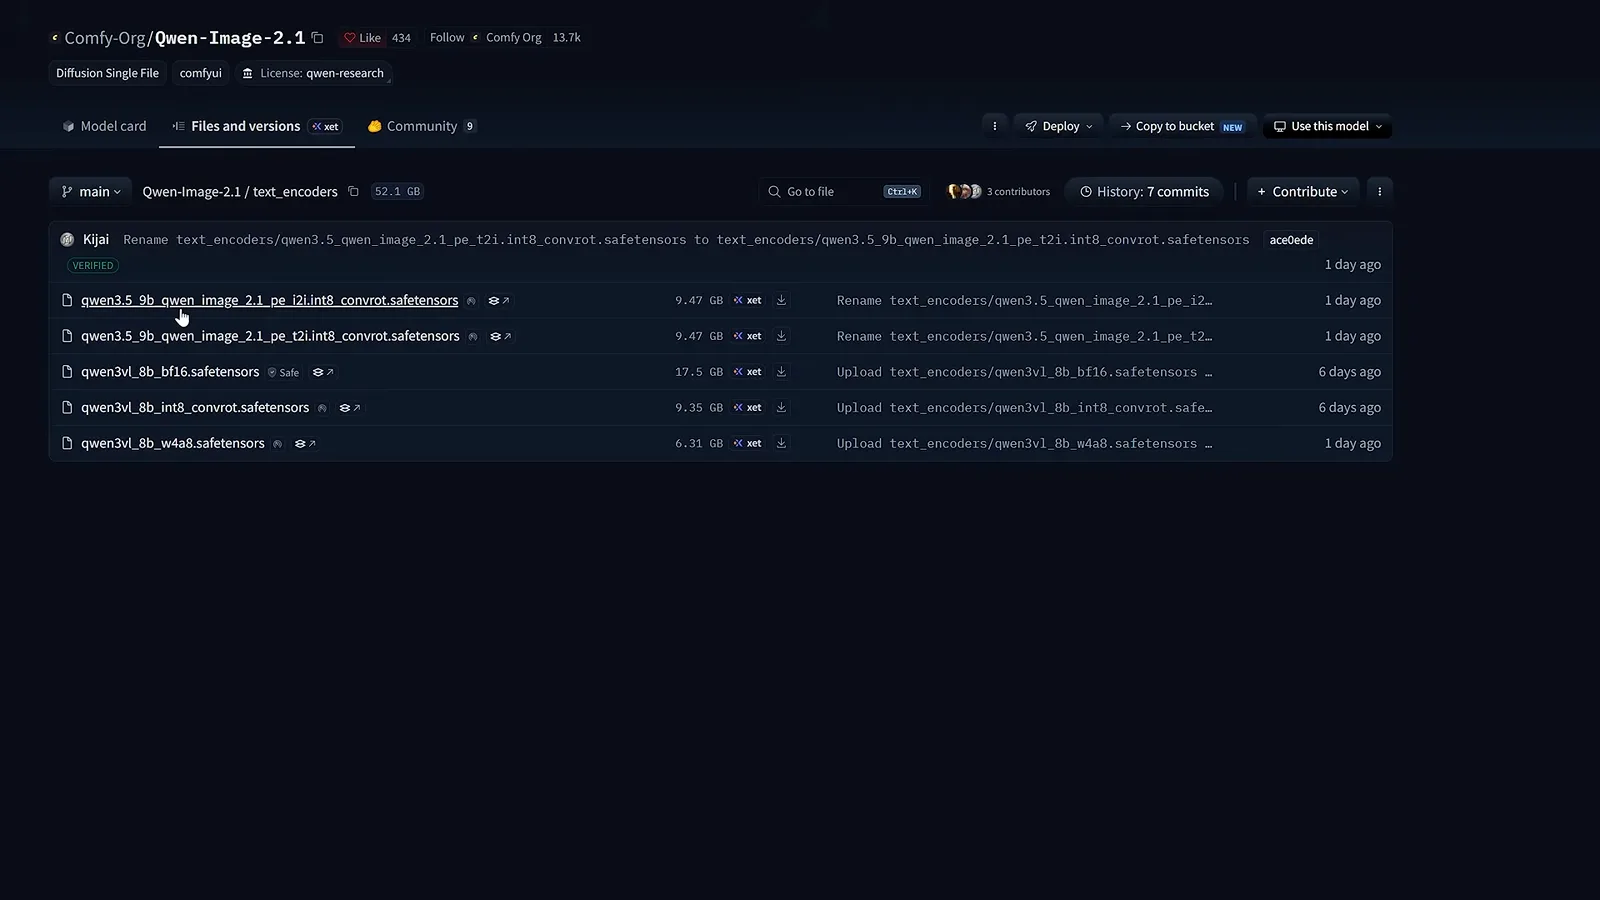View scan status of qwen3vl_8b_w4a8.safetensors
This screenshot has width=1600, height=900.
tap(278, 444)
